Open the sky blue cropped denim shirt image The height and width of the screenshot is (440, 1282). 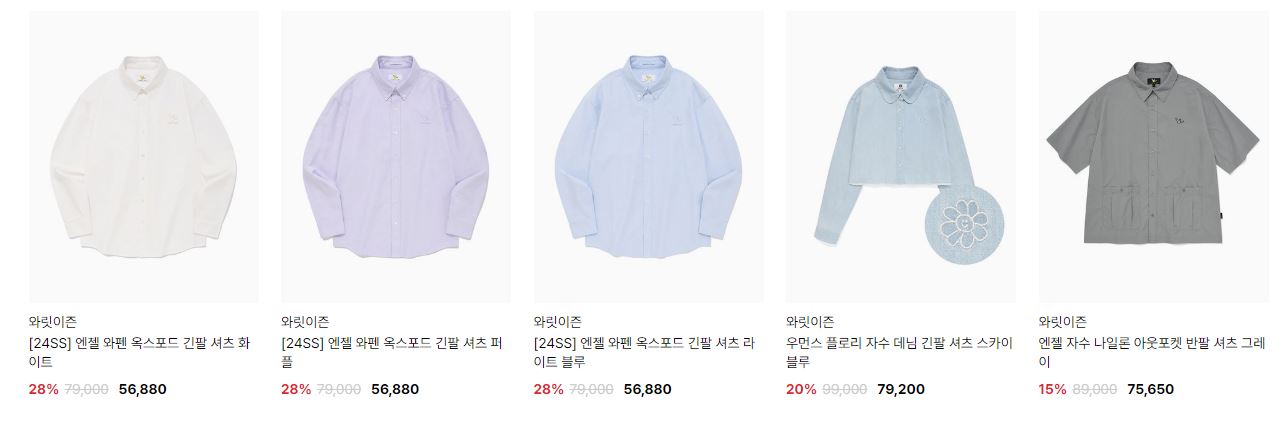coord(901,157)
